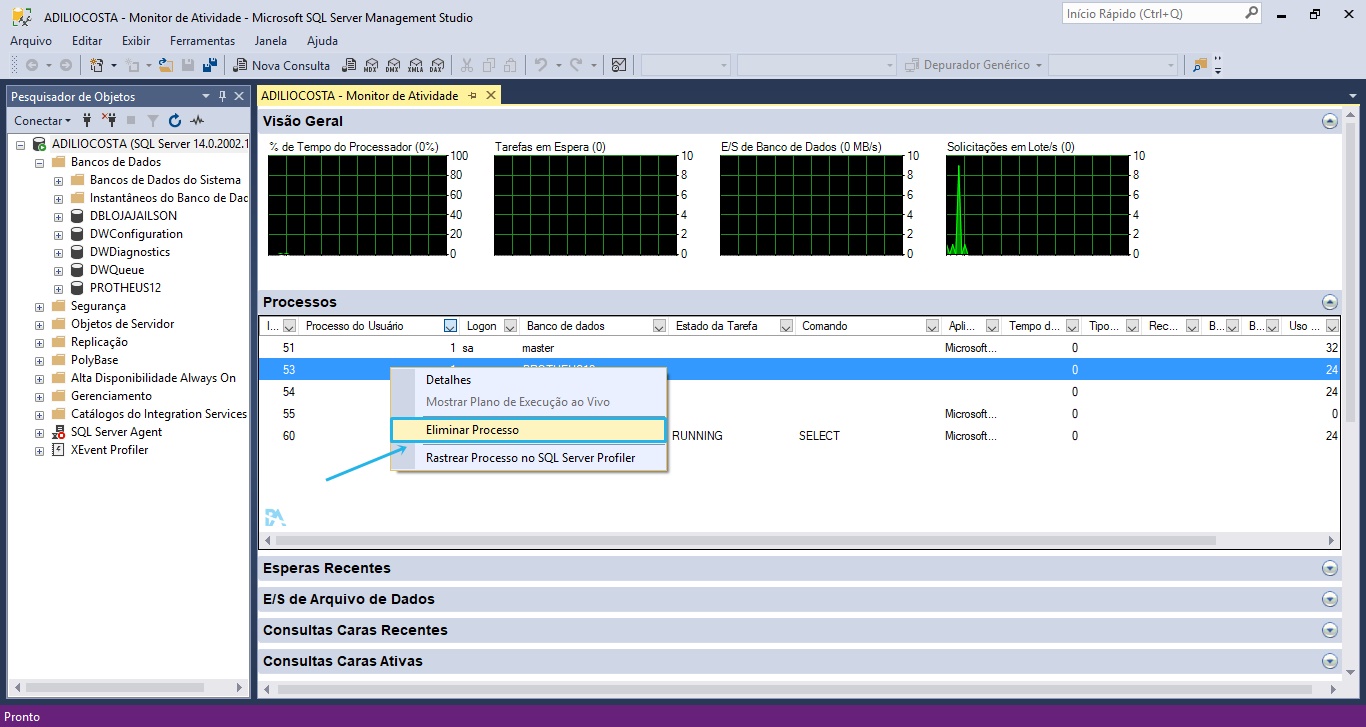Pin the Pesquisador de Objetos panel

(222, 96)
